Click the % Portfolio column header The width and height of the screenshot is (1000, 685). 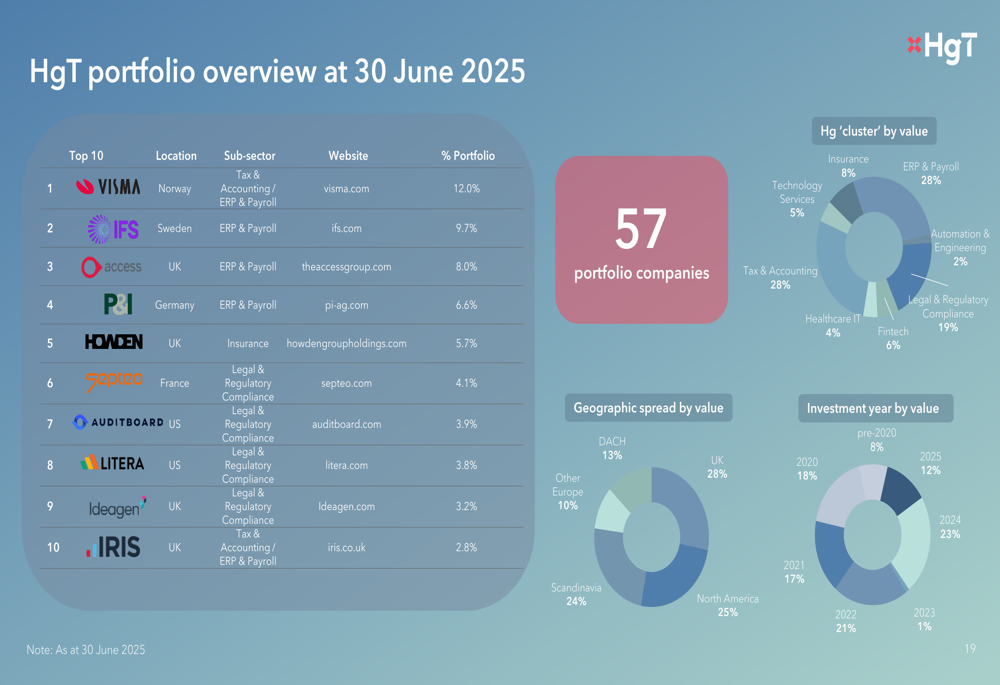click(468, 156)
